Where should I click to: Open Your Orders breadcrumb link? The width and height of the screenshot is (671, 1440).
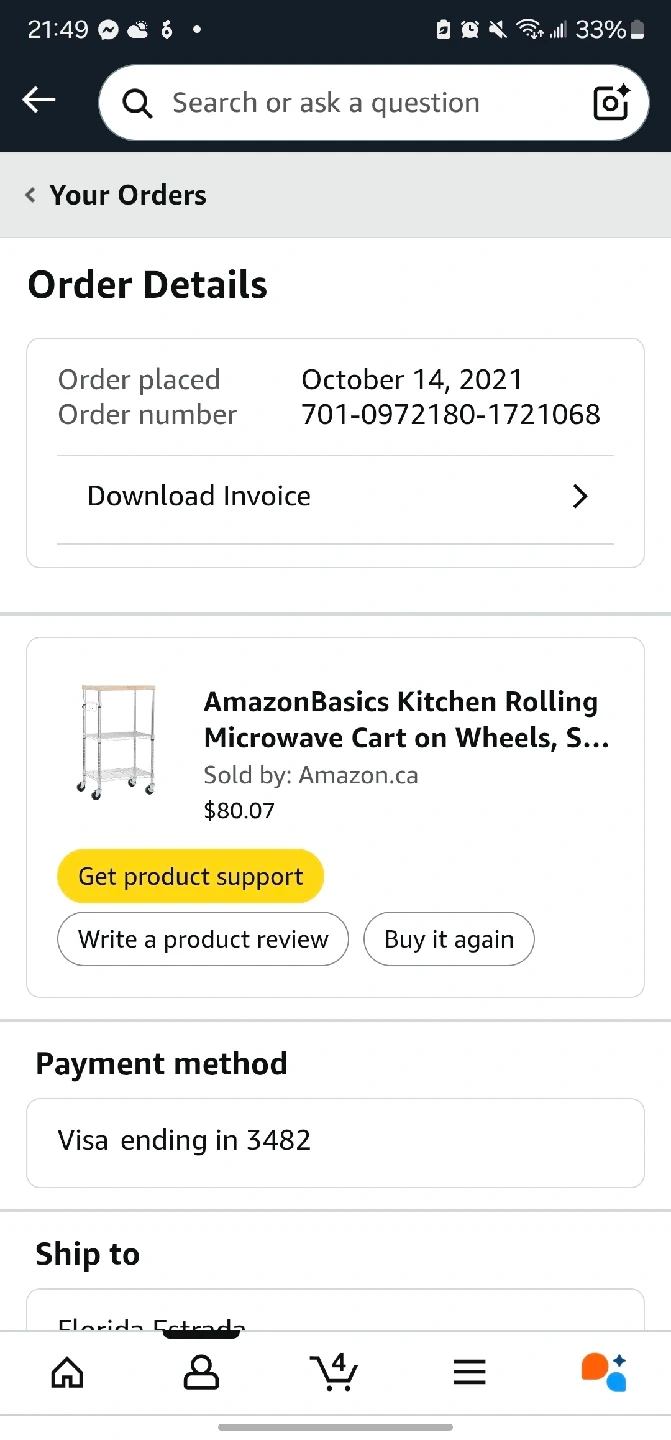128,195
